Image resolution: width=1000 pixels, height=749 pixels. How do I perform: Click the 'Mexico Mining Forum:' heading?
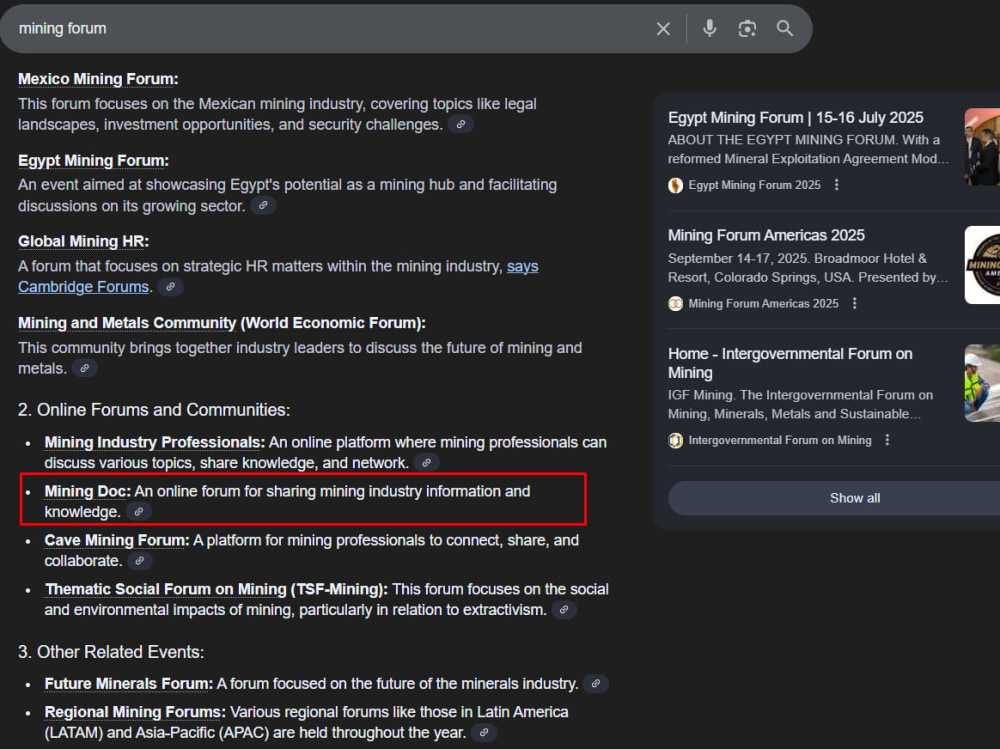point(98,79)
